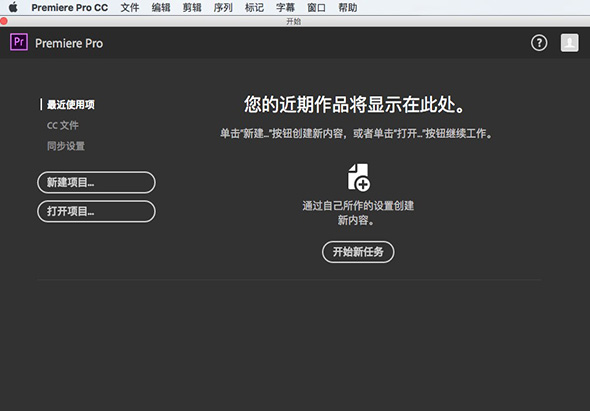This screenshot has height=411, width=590.
Task: Open the 文件 menu
Action: [x=130, y=8]
